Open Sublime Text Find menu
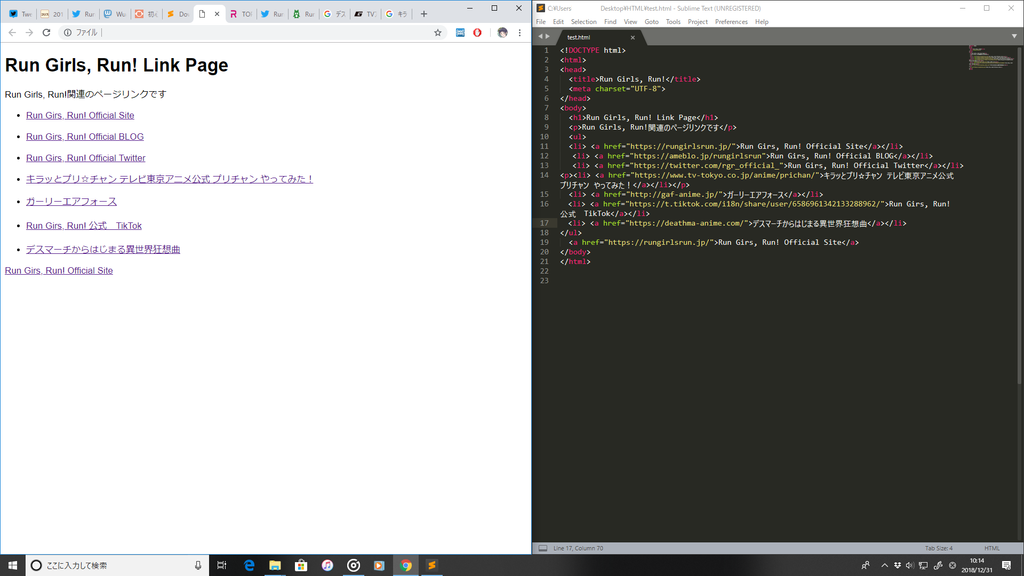 point(610,22)
